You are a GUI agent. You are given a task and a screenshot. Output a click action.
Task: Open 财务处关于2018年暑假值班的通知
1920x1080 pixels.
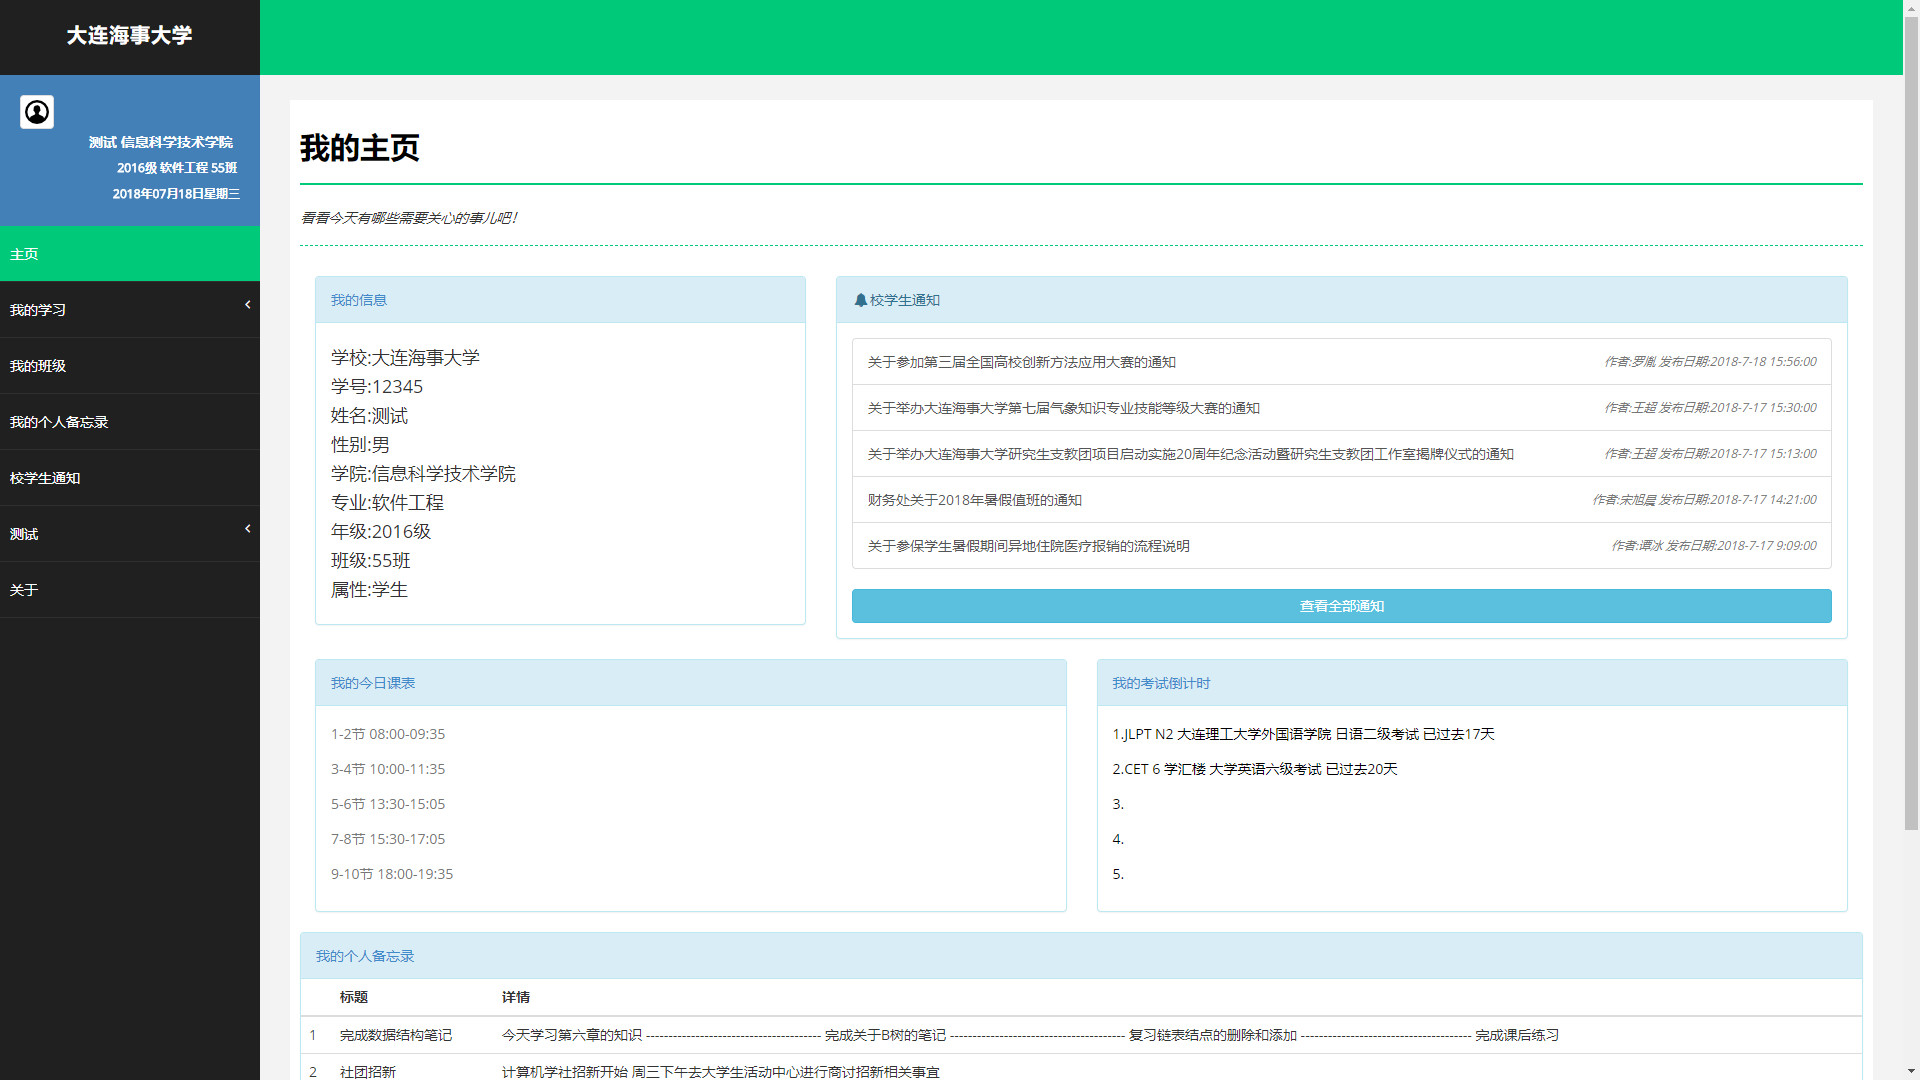[x=974, y=500]
